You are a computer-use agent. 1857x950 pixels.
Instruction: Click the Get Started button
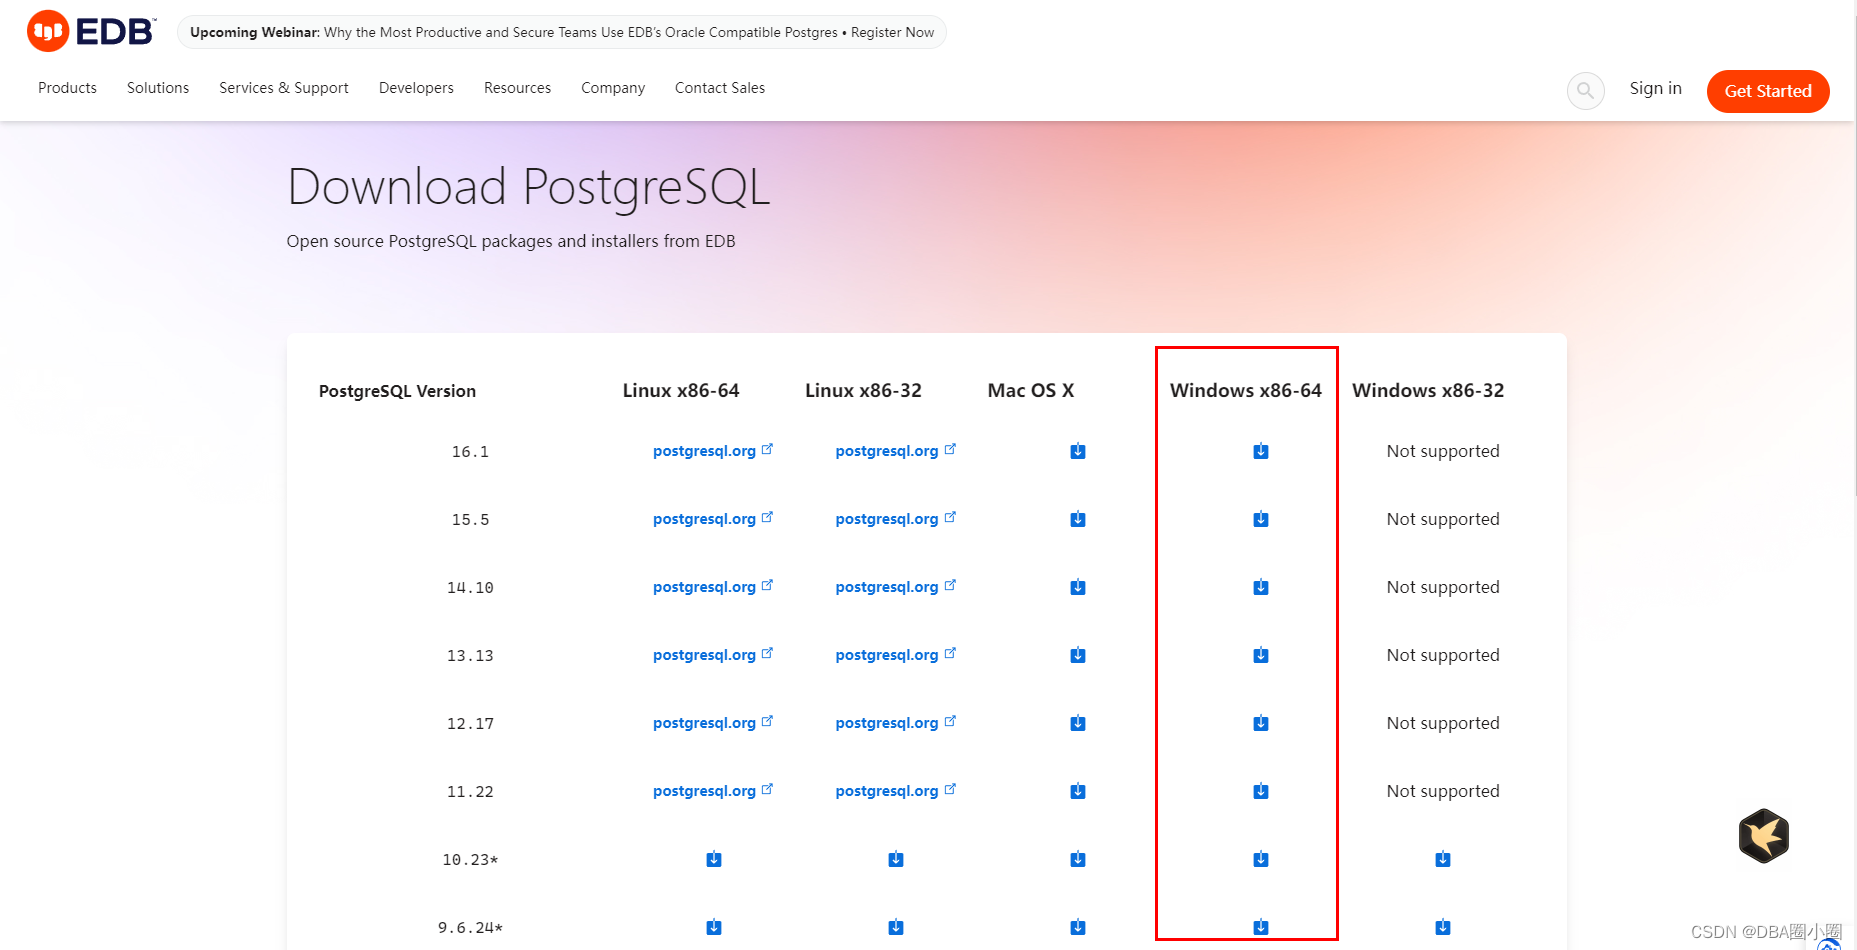[1768, 91]
